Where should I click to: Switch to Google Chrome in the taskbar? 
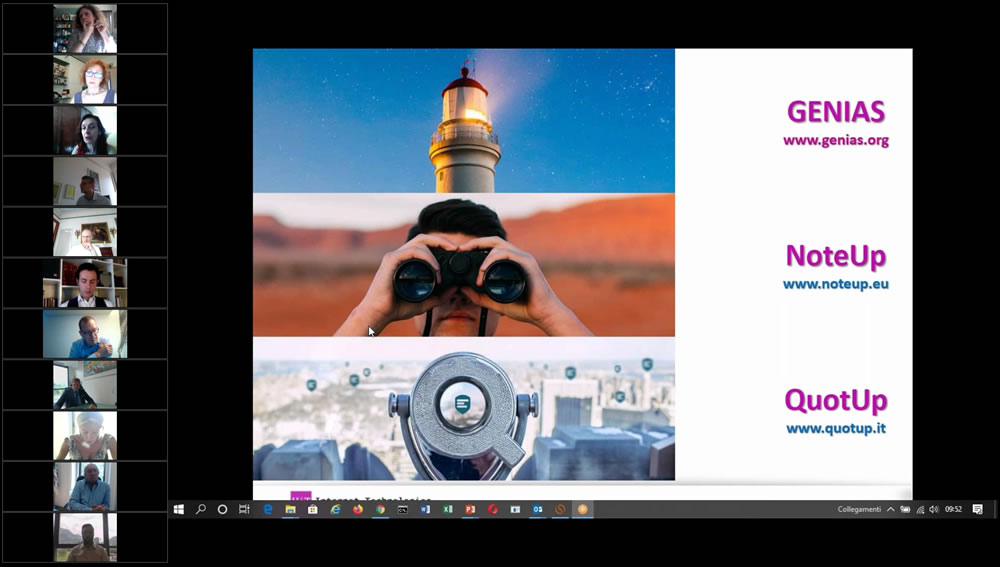coord(380,509)
